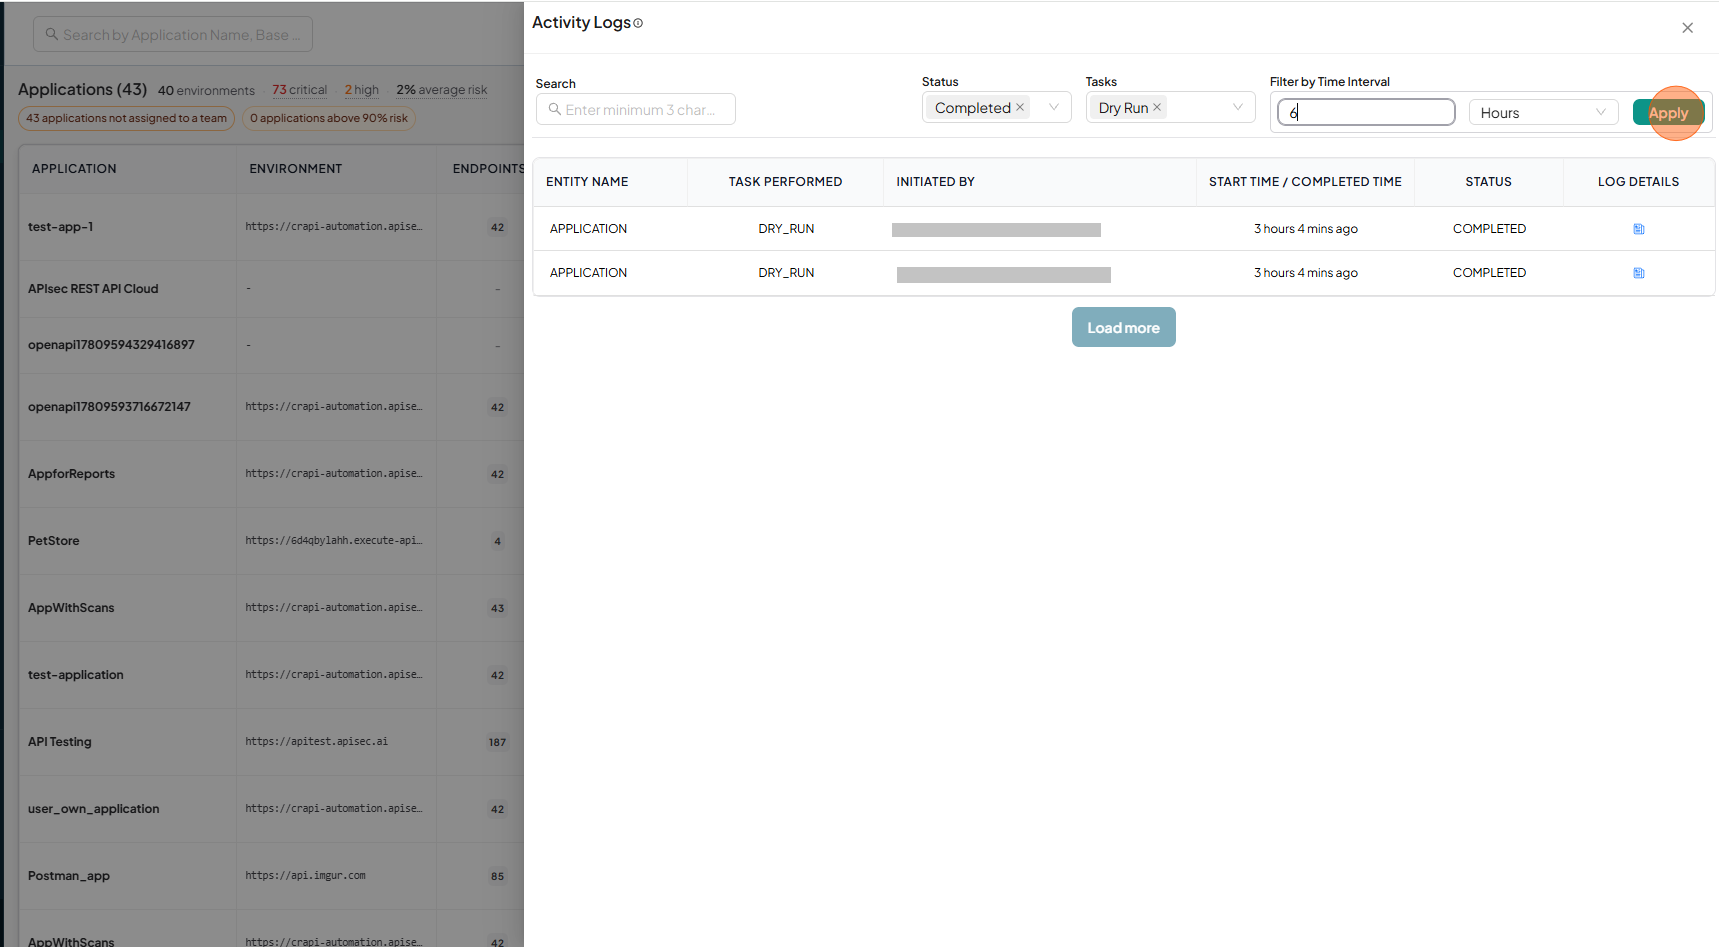1719x947 pixels.
Task: Click 2 high link in summary
Action: pyautogui.click(x=362, y=90)
